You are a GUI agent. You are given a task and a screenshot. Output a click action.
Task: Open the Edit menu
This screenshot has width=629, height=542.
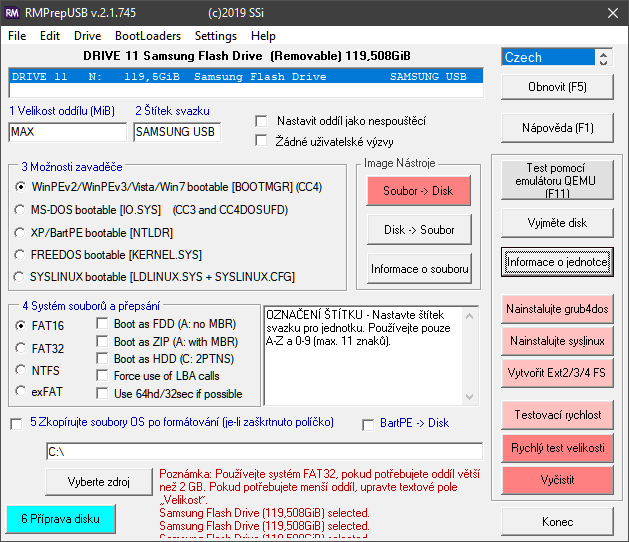coord(50,36)
